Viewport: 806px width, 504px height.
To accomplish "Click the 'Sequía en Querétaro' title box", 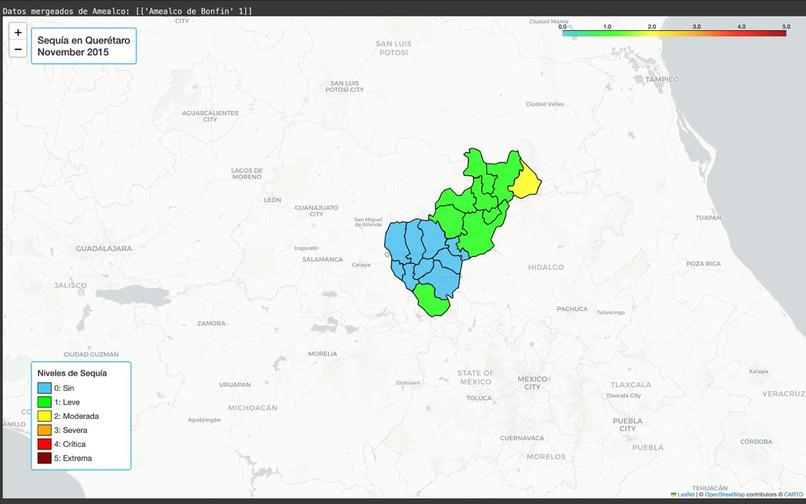I will tap(84, 46).
